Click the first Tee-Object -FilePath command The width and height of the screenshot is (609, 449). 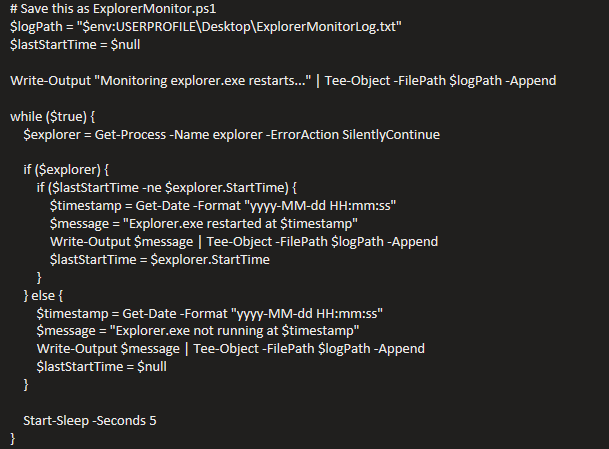point(440,80)
